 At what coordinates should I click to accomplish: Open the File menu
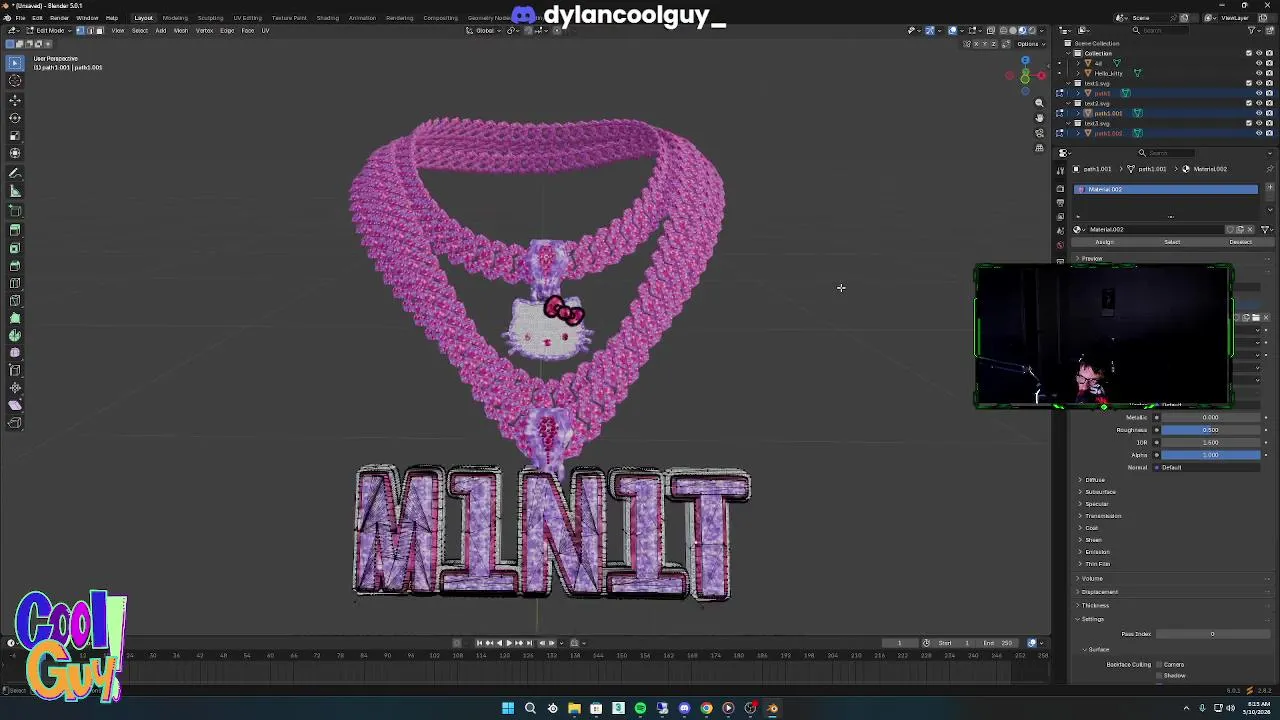[x=20, y=18]
